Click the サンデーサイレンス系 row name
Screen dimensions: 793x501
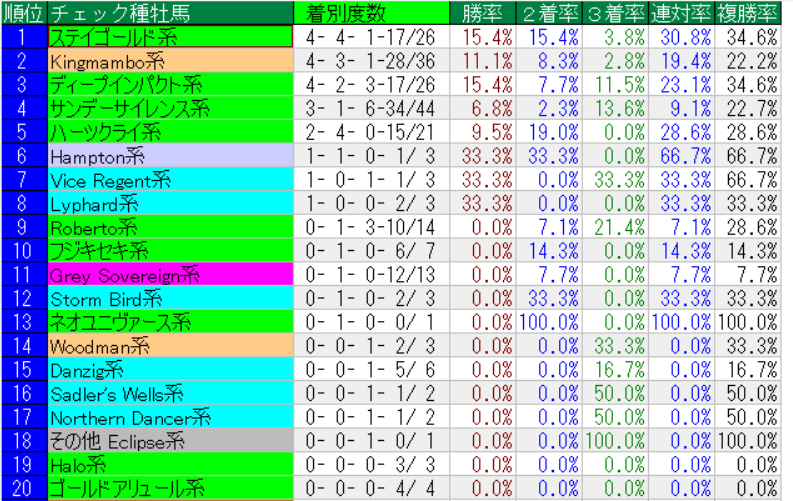170,107
